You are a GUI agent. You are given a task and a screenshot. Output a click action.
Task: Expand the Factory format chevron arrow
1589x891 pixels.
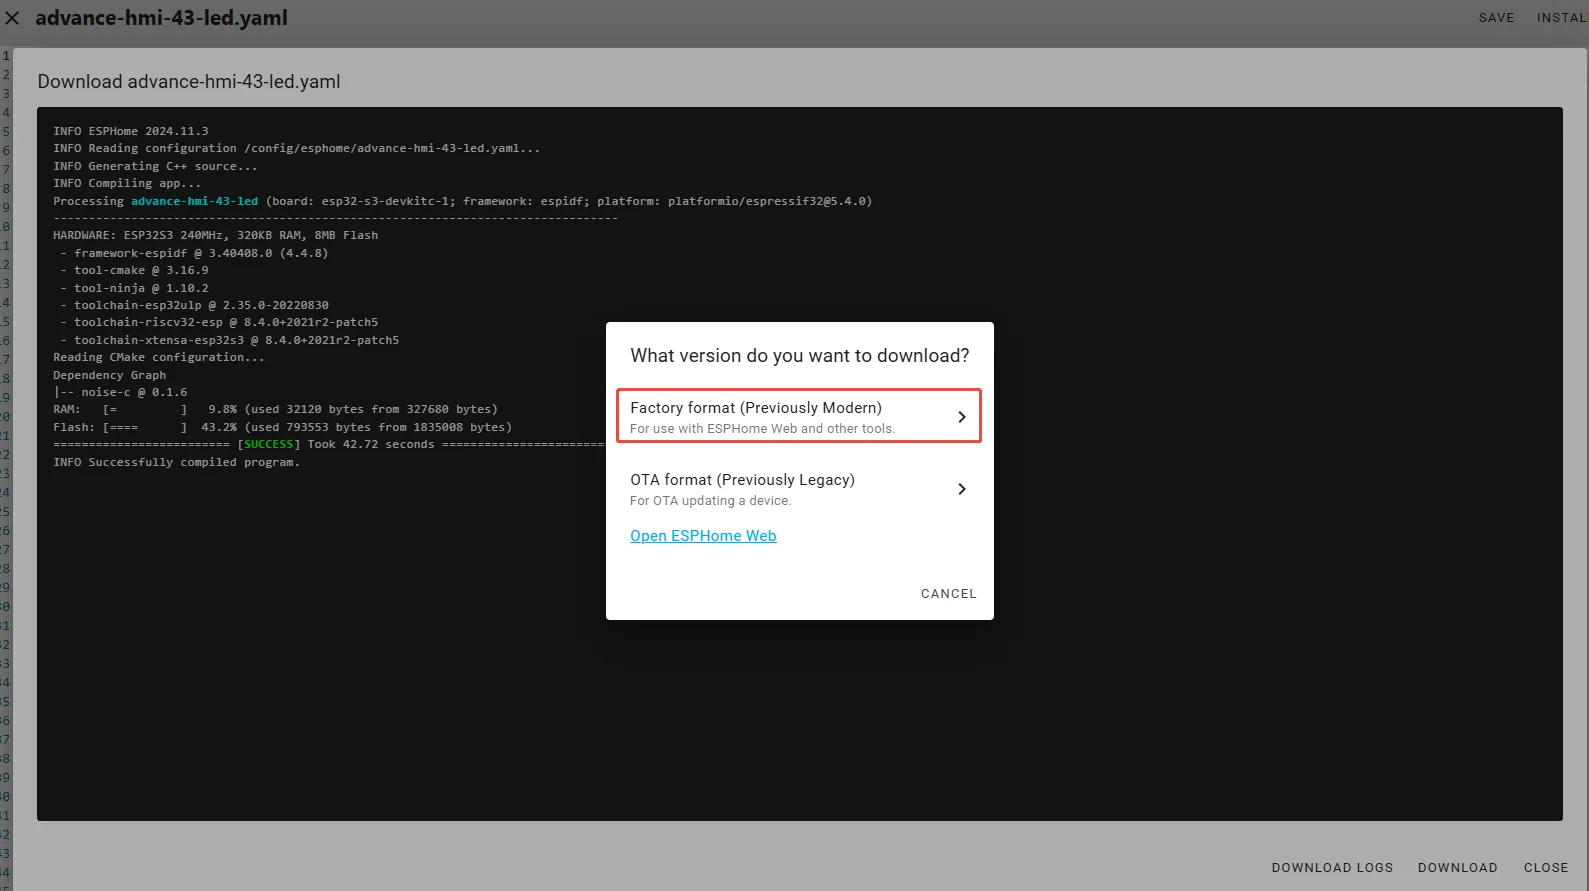961,417
